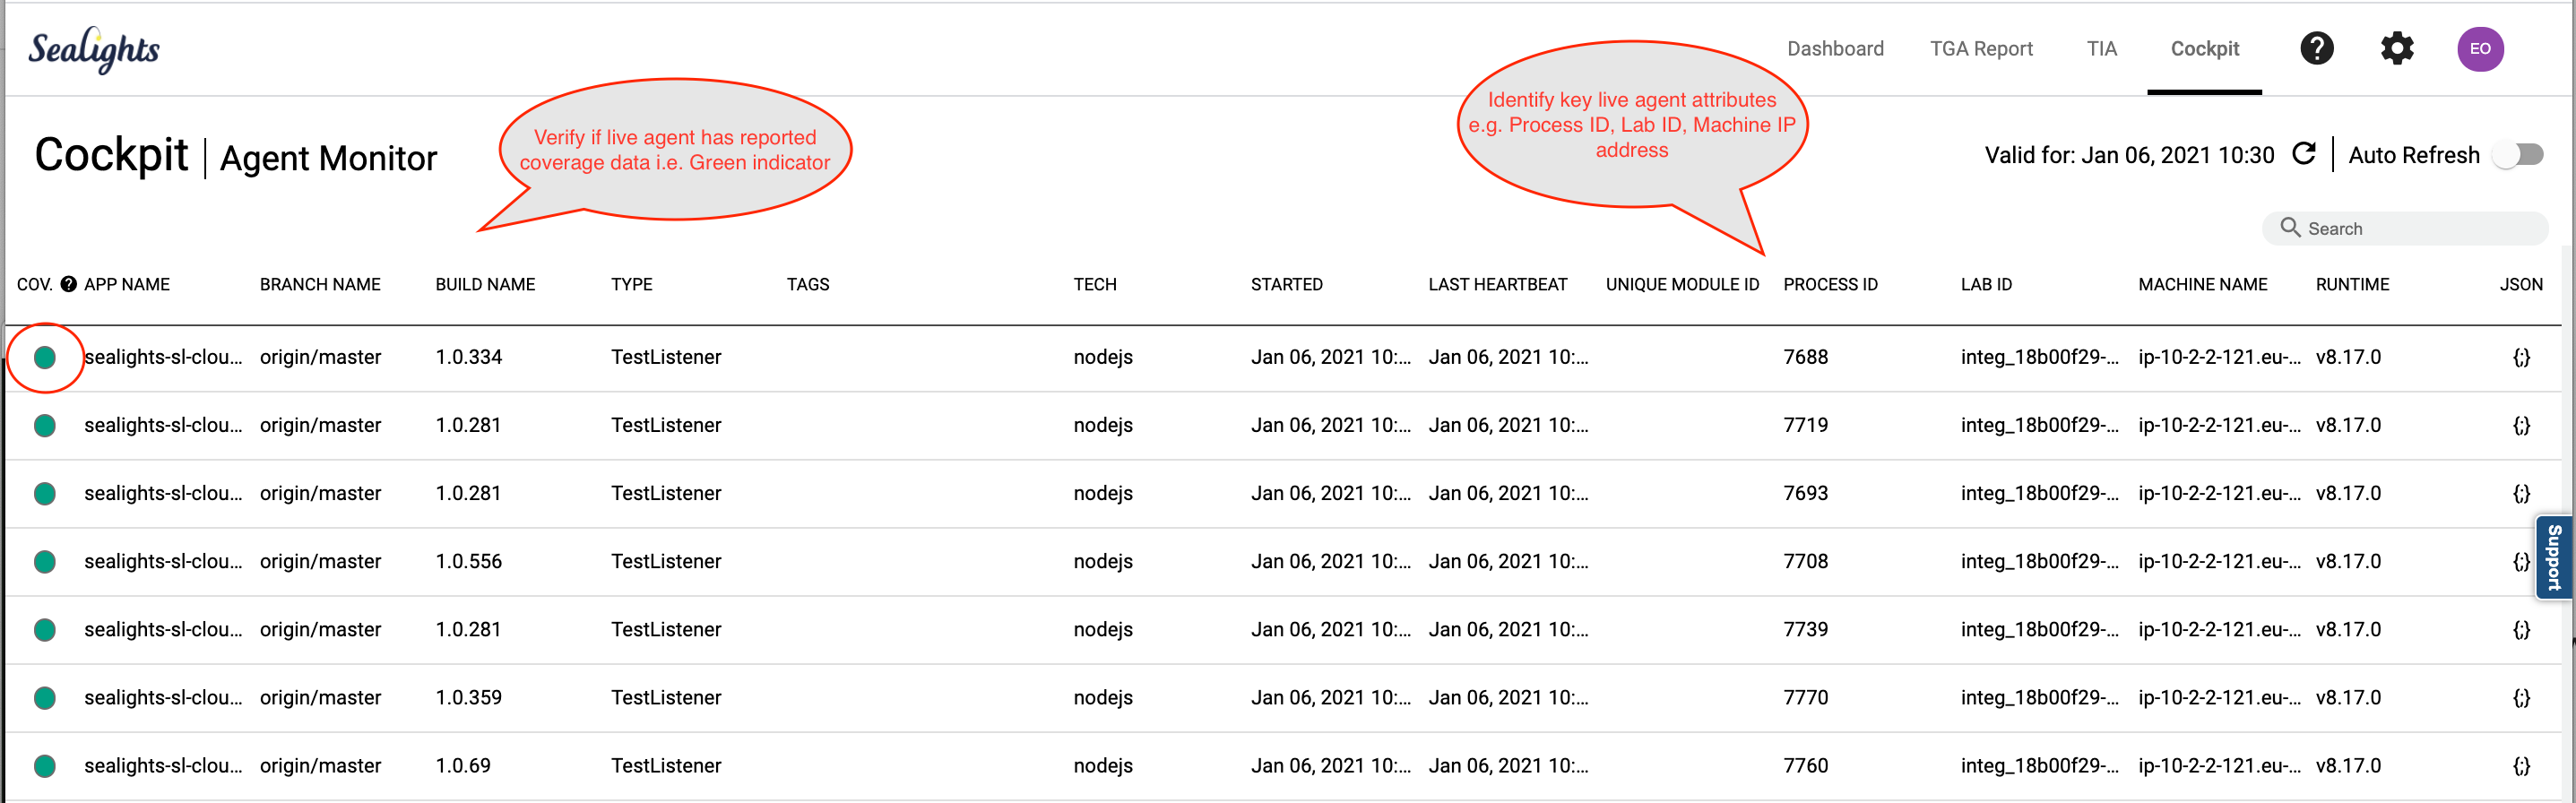This screenshot has width=2576, height=803.
Task: Click green coverage indicator for build 1.0.334
Action: tap(45, 357)
